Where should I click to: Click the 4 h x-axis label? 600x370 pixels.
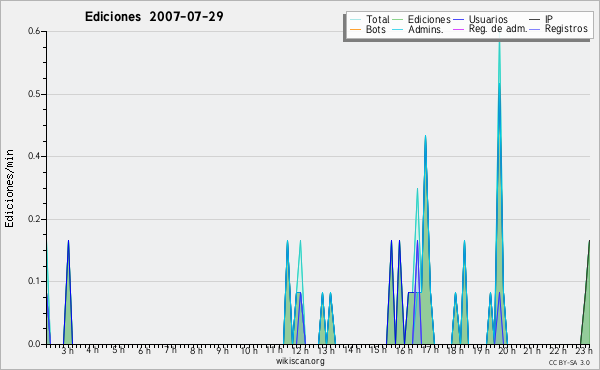[92, 350]
